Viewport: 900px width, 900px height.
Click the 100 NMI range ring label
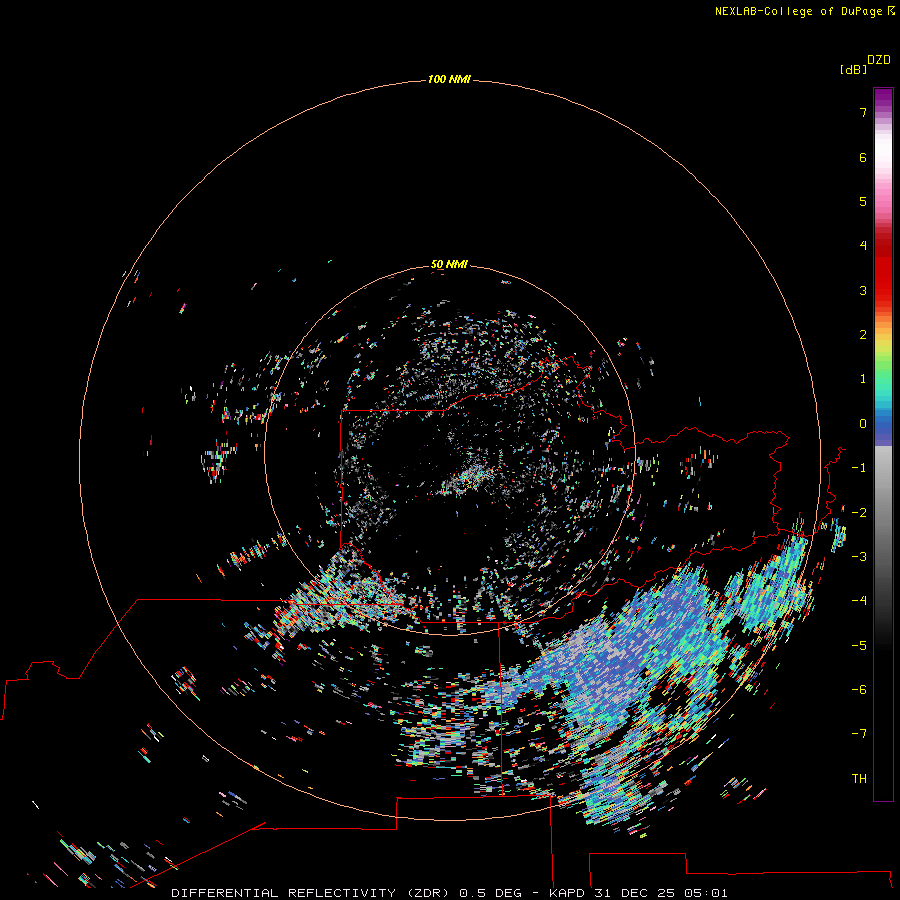pos(449,79)
